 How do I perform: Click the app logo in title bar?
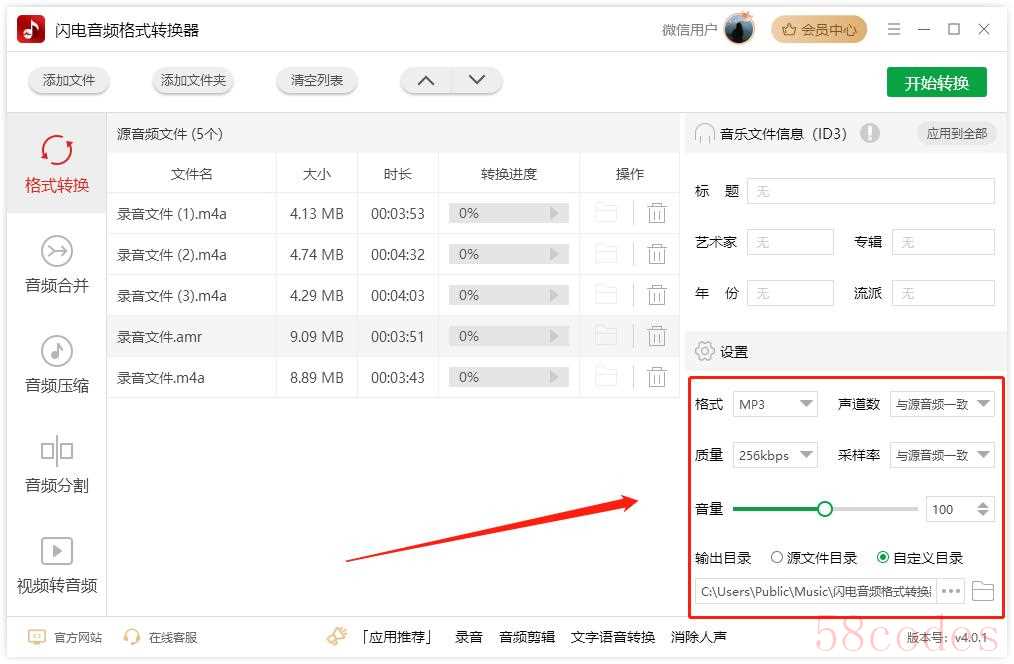(31, 29)
